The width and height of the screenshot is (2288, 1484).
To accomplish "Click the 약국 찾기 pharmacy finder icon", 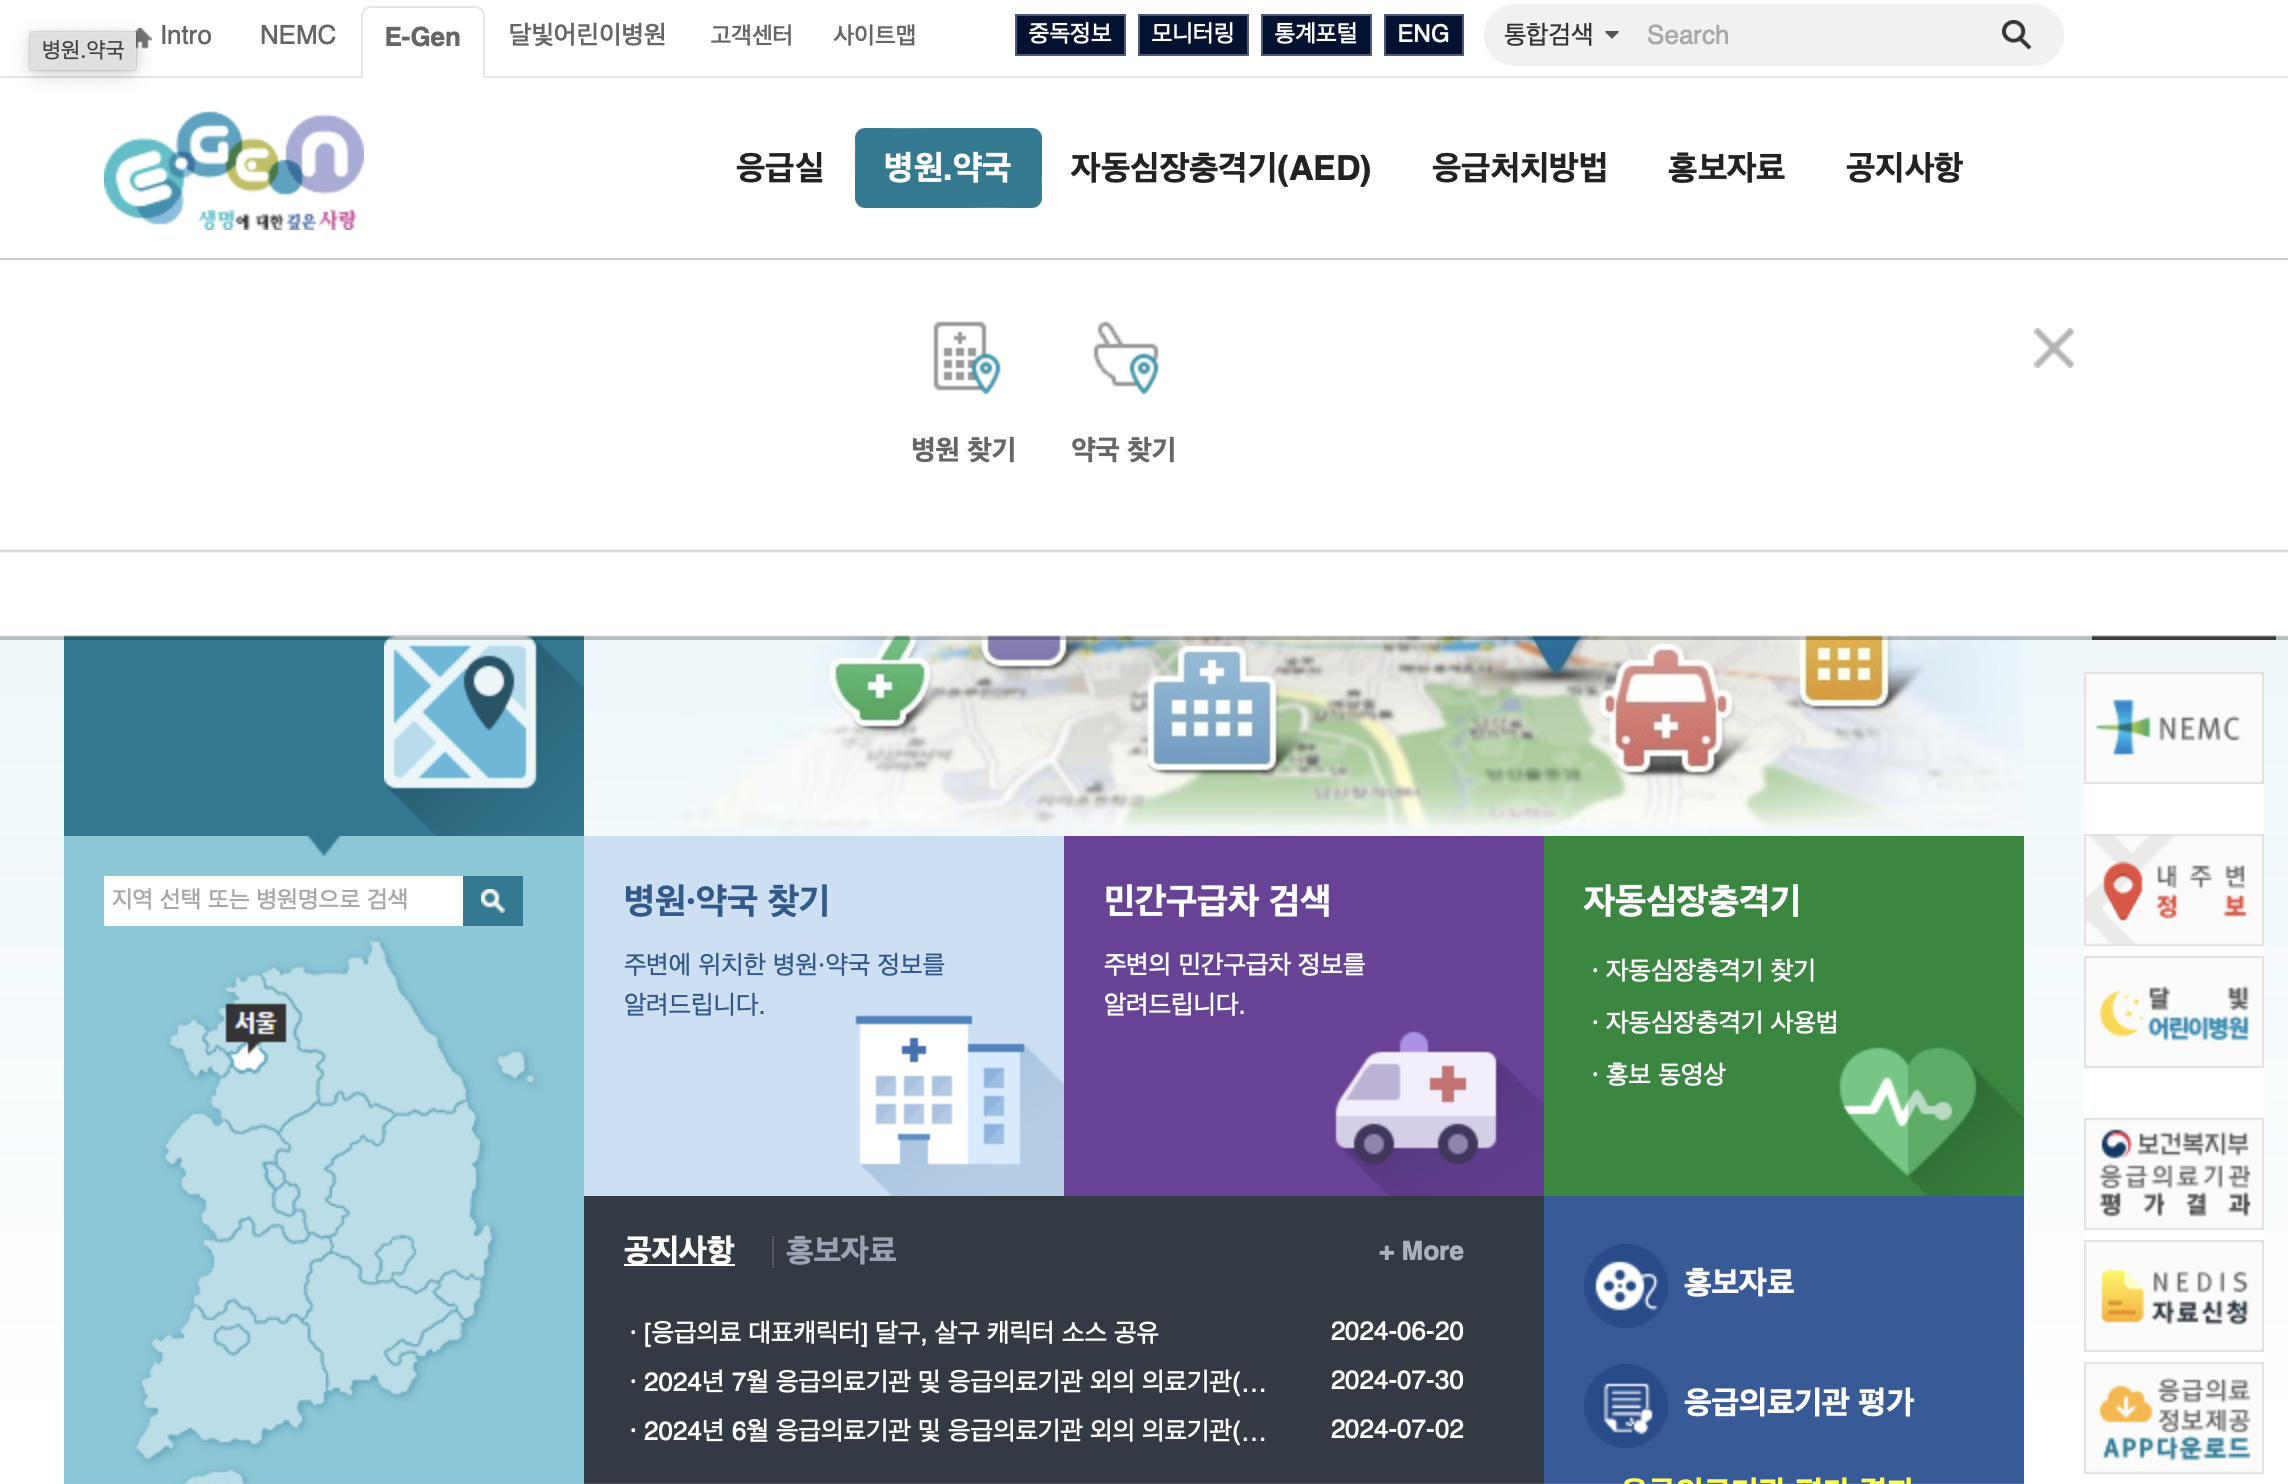I will [x=1125, y=359].
